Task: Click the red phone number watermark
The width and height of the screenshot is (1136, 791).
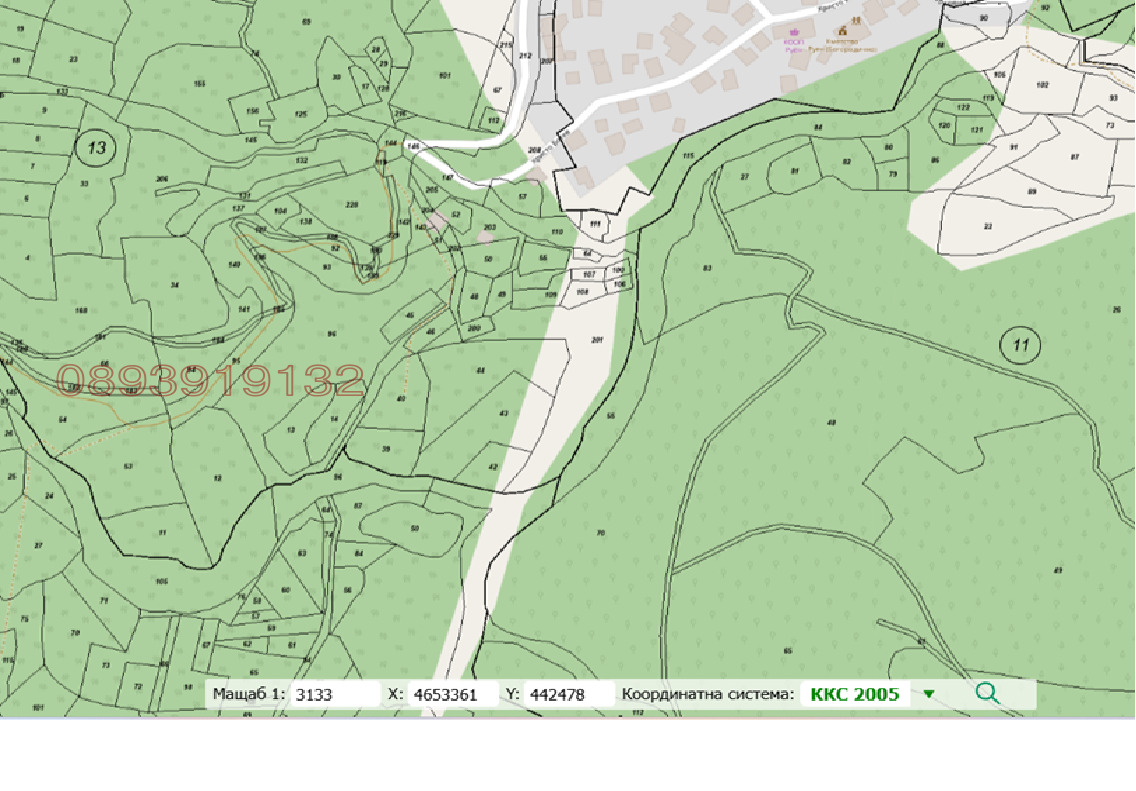Action: coord(210,380)
